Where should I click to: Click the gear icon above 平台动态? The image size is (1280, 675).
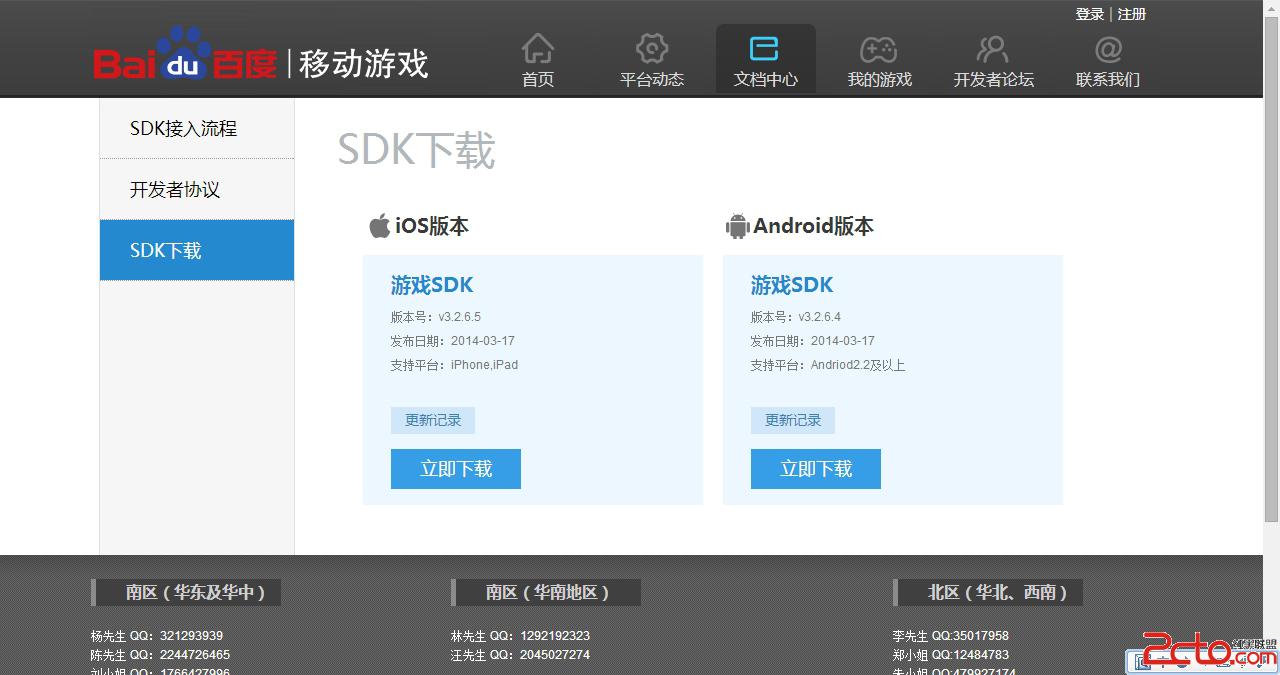652,48
